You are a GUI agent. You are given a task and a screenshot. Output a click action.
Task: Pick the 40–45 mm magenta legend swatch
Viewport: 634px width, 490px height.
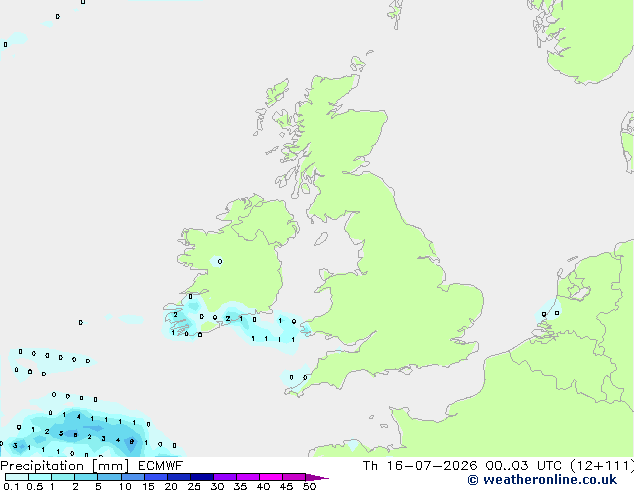point(271,477)
